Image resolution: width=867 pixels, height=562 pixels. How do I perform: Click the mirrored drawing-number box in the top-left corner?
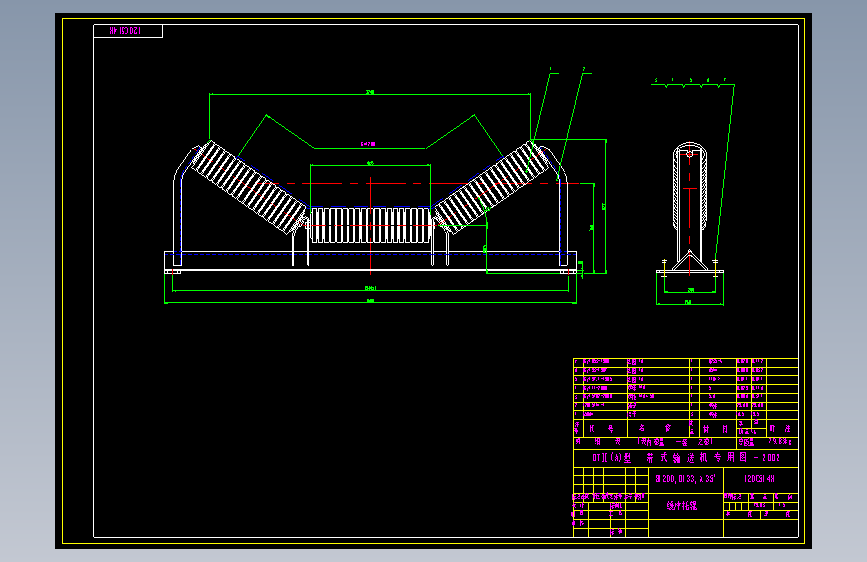pos(128,31)
